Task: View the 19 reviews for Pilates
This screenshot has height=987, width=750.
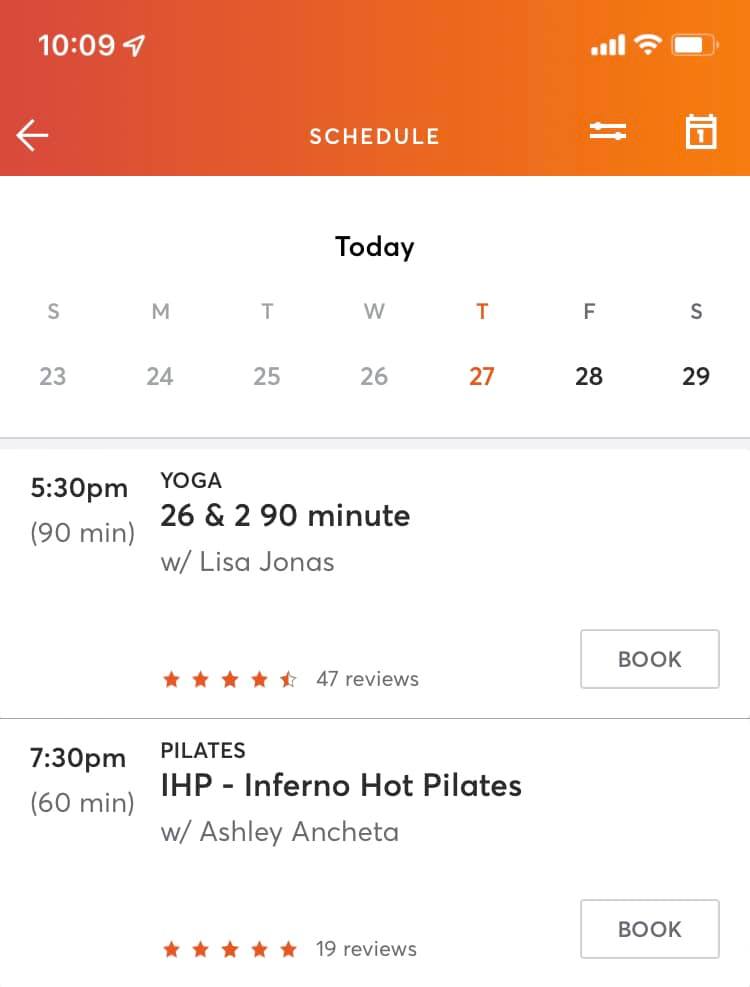Action: click(x=366, y=949)
